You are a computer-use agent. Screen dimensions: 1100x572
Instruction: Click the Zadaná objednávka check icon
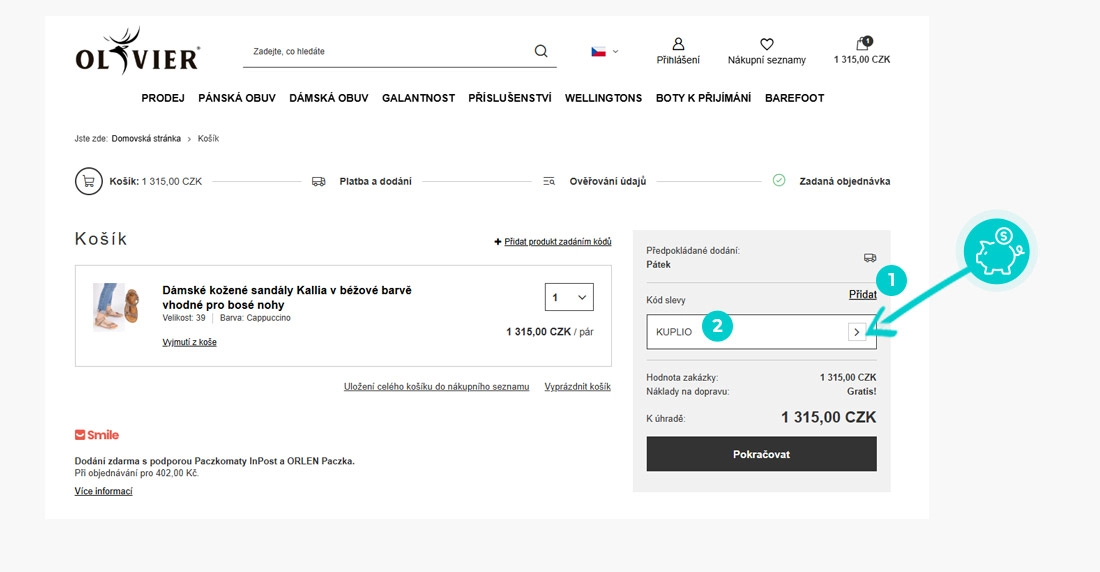779,180
